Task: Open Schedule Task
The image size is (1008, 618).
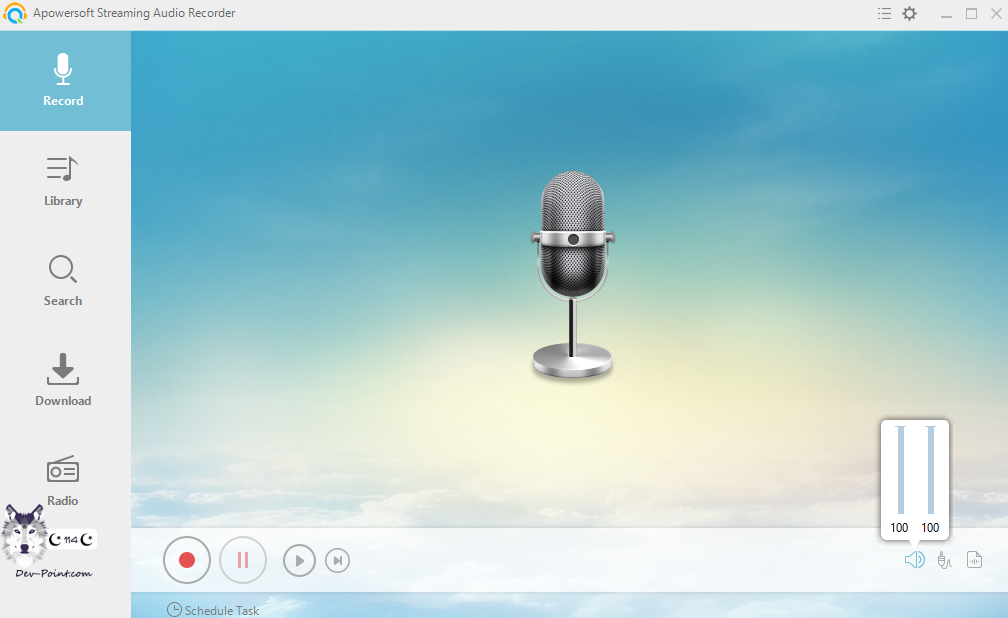Action: pyautogui.click(x=221, y=610)
